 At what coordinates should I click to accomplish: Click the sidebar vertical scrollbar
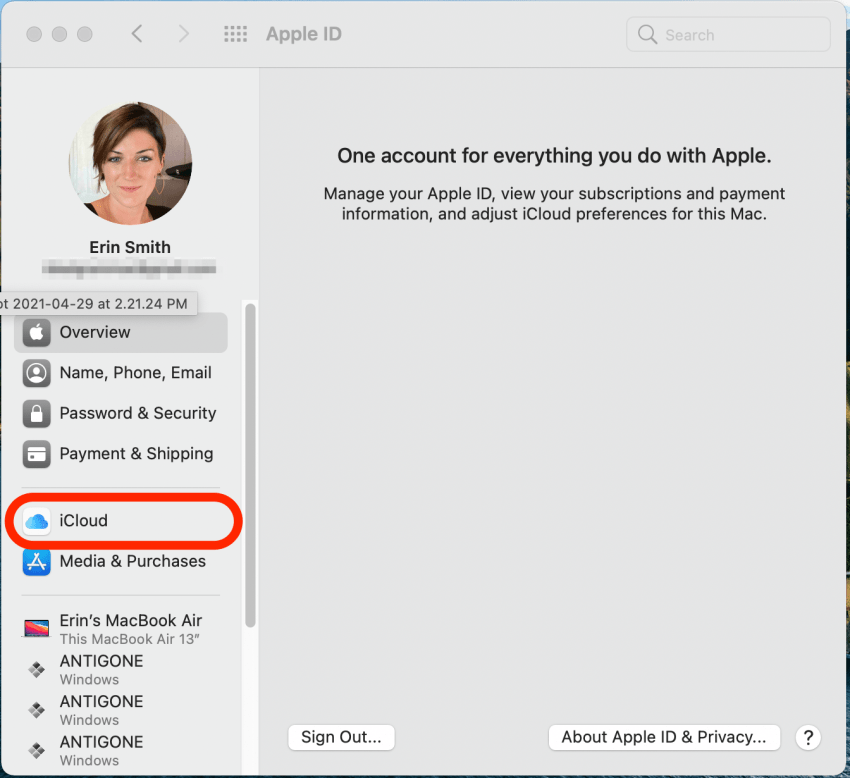(x=250, y=465)
